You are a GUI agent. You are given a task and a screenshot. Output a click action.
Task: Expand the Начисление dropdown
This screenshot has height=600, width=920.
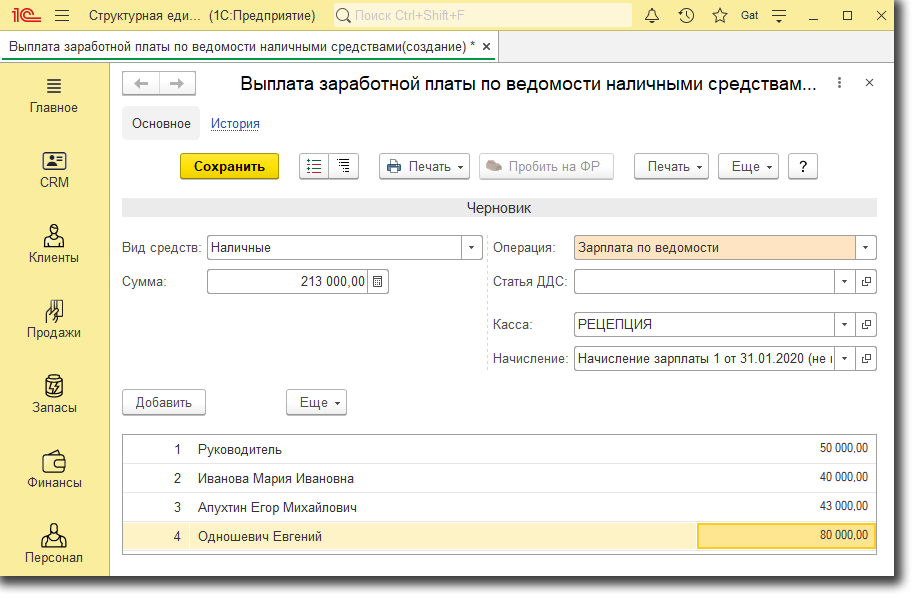tap(844, 358)
